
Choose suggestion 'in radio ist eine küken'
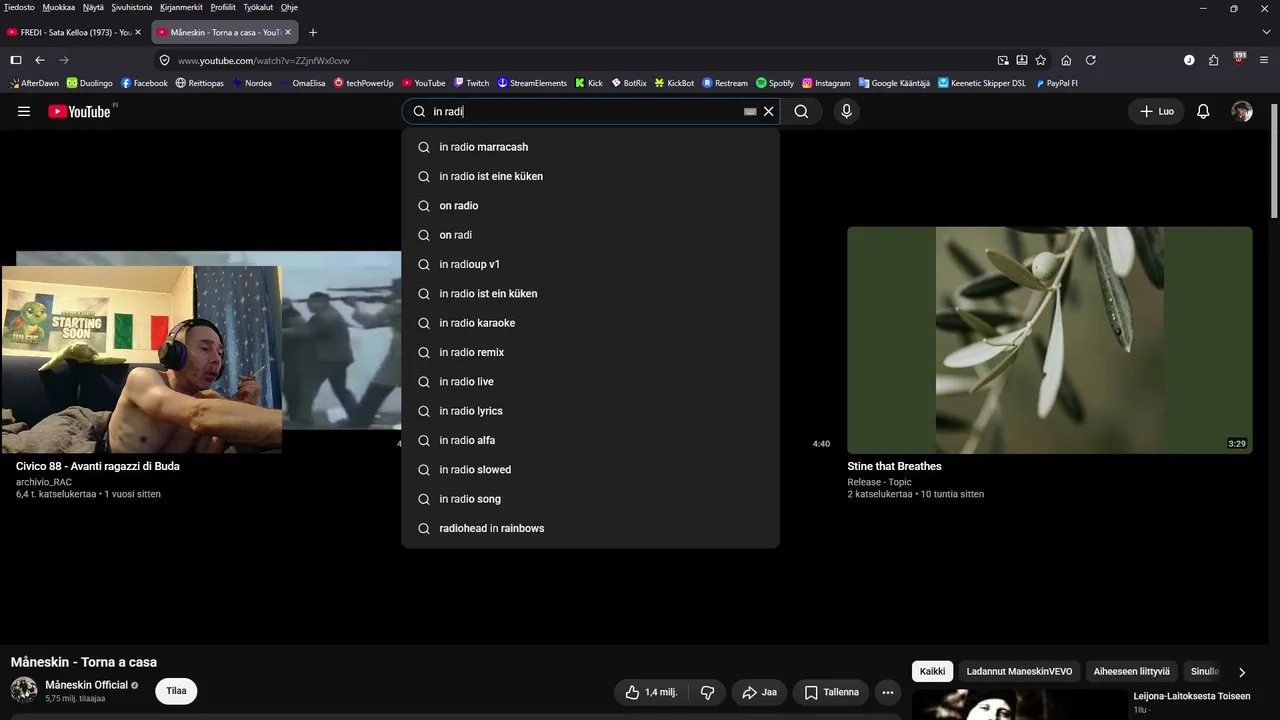590,176
